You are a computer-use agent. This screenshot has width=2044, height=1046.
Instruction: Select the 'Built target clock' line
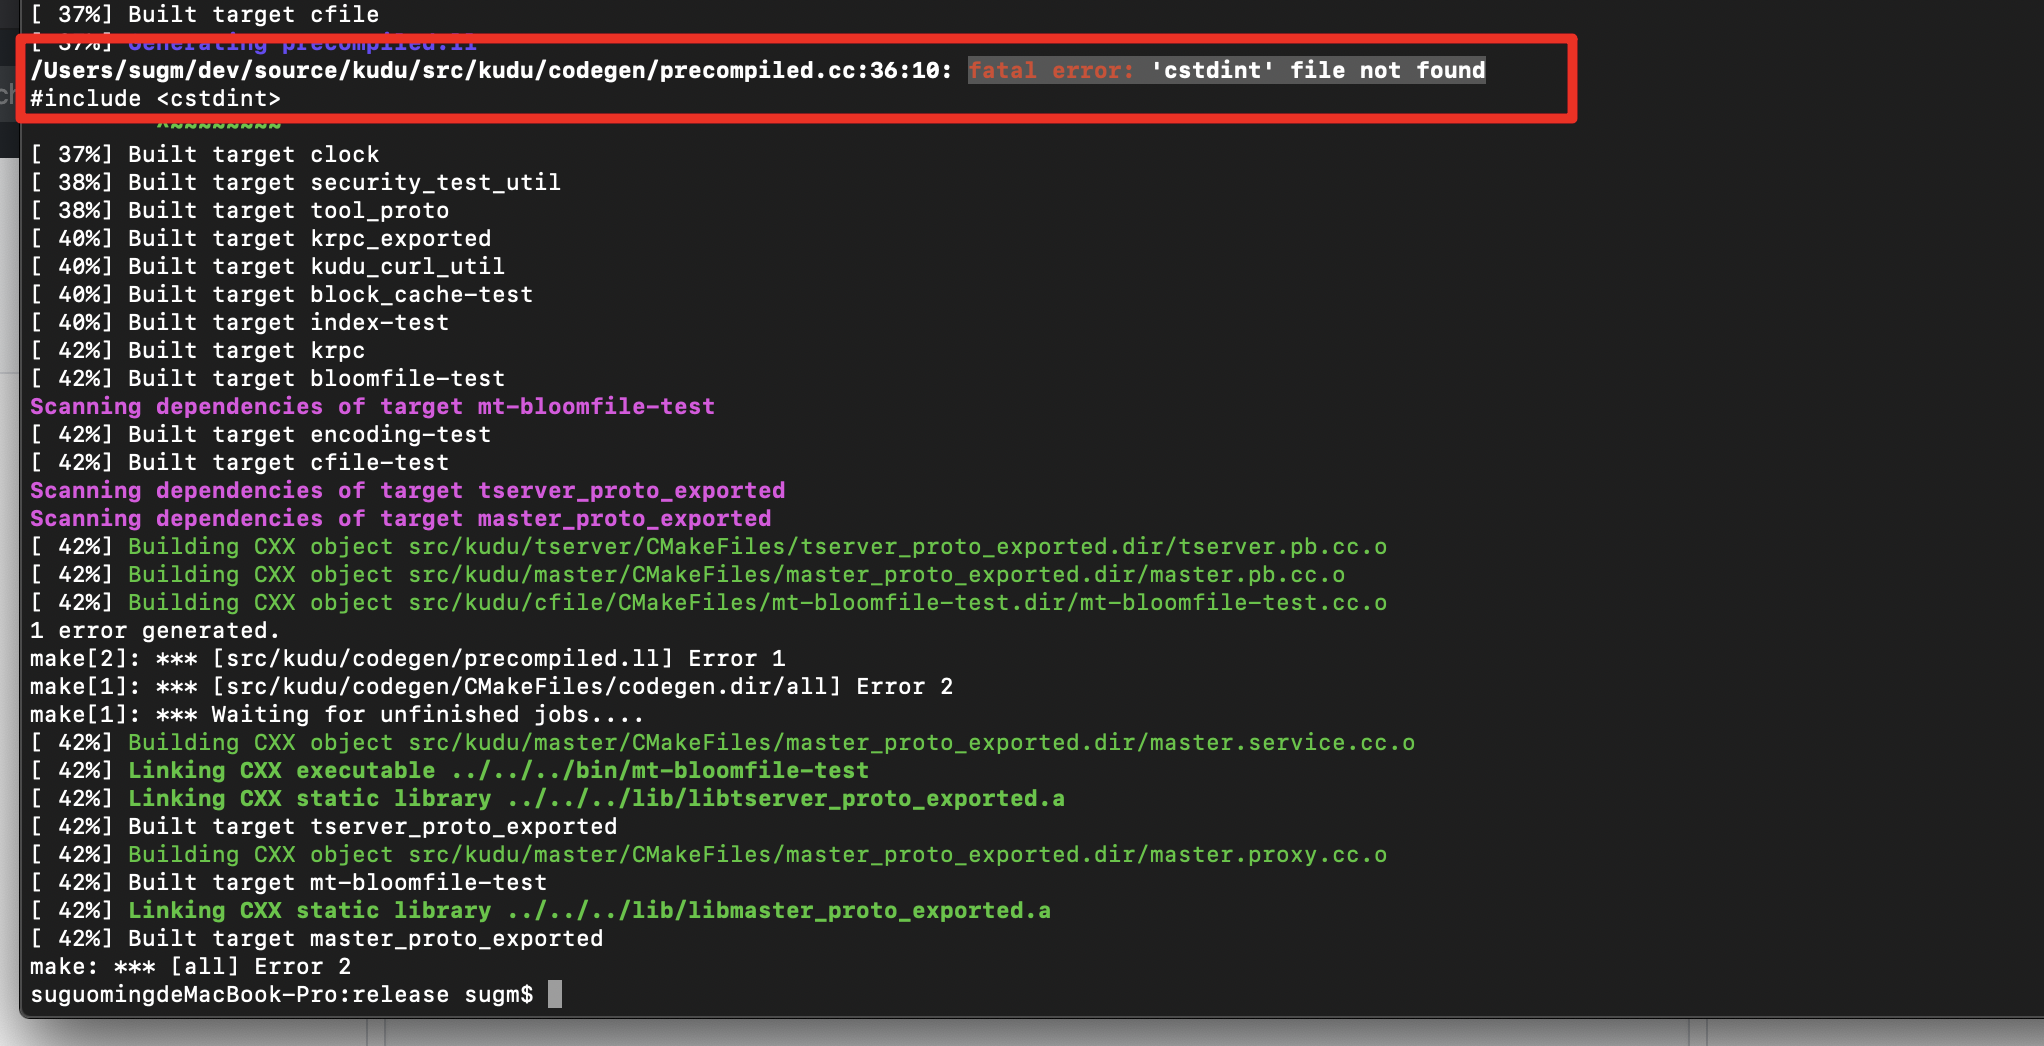tap(204, 154)
